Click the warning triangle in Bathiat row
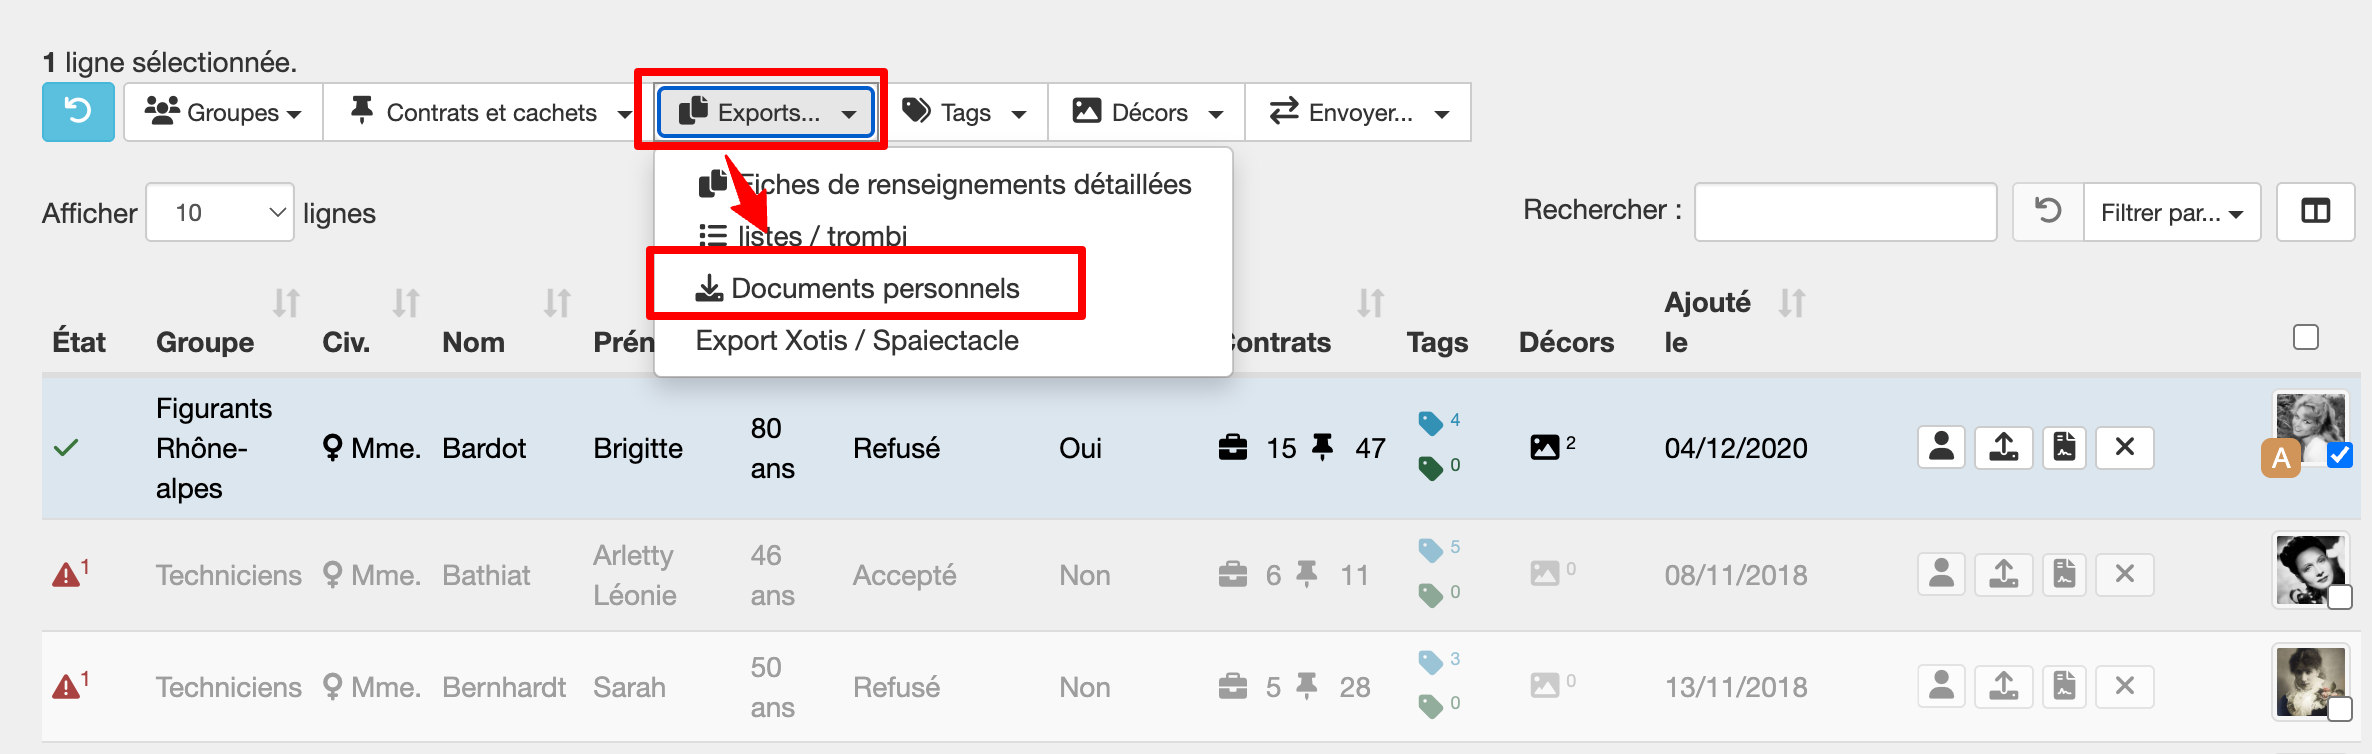This screenshot has height=754, width=2372. click(x=66, y=575)
